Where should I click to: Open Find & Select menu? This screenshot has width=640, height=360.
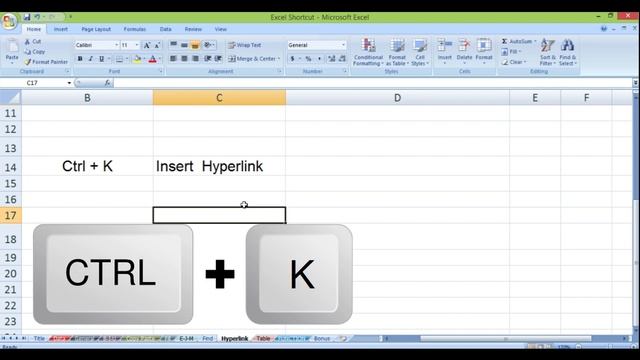(567, 52)
